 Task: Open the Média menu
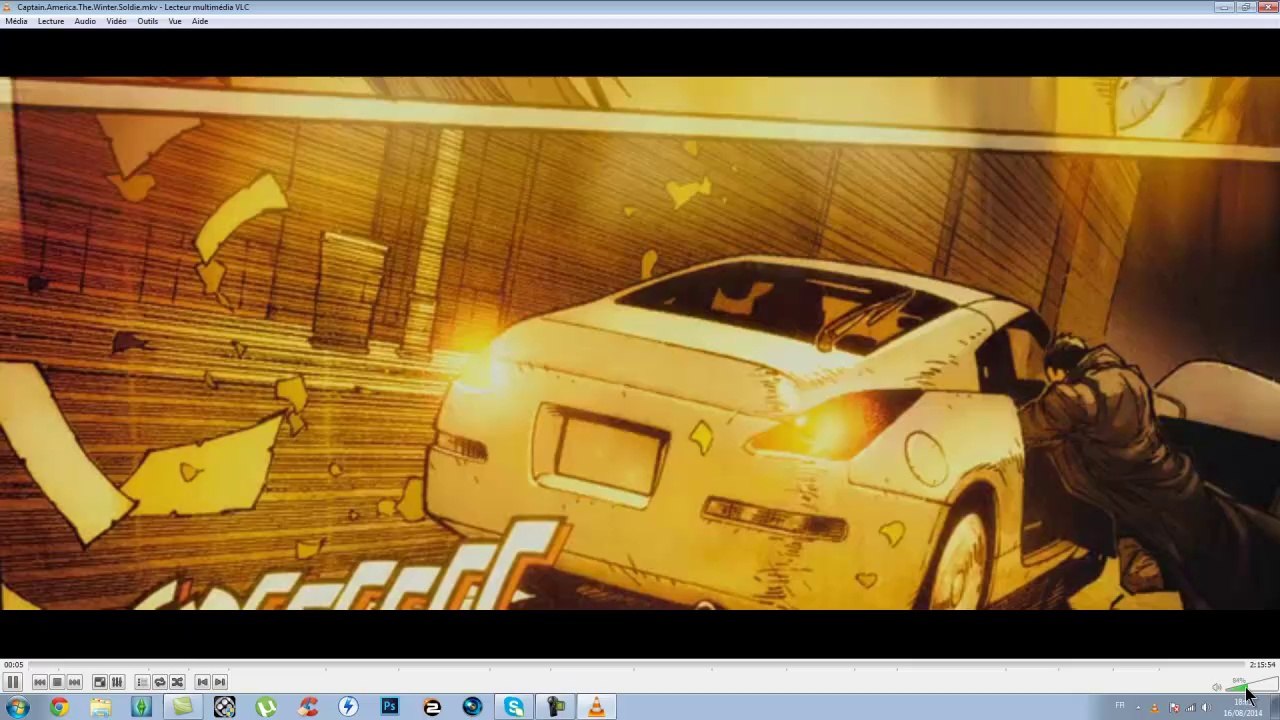pos(16,21)
